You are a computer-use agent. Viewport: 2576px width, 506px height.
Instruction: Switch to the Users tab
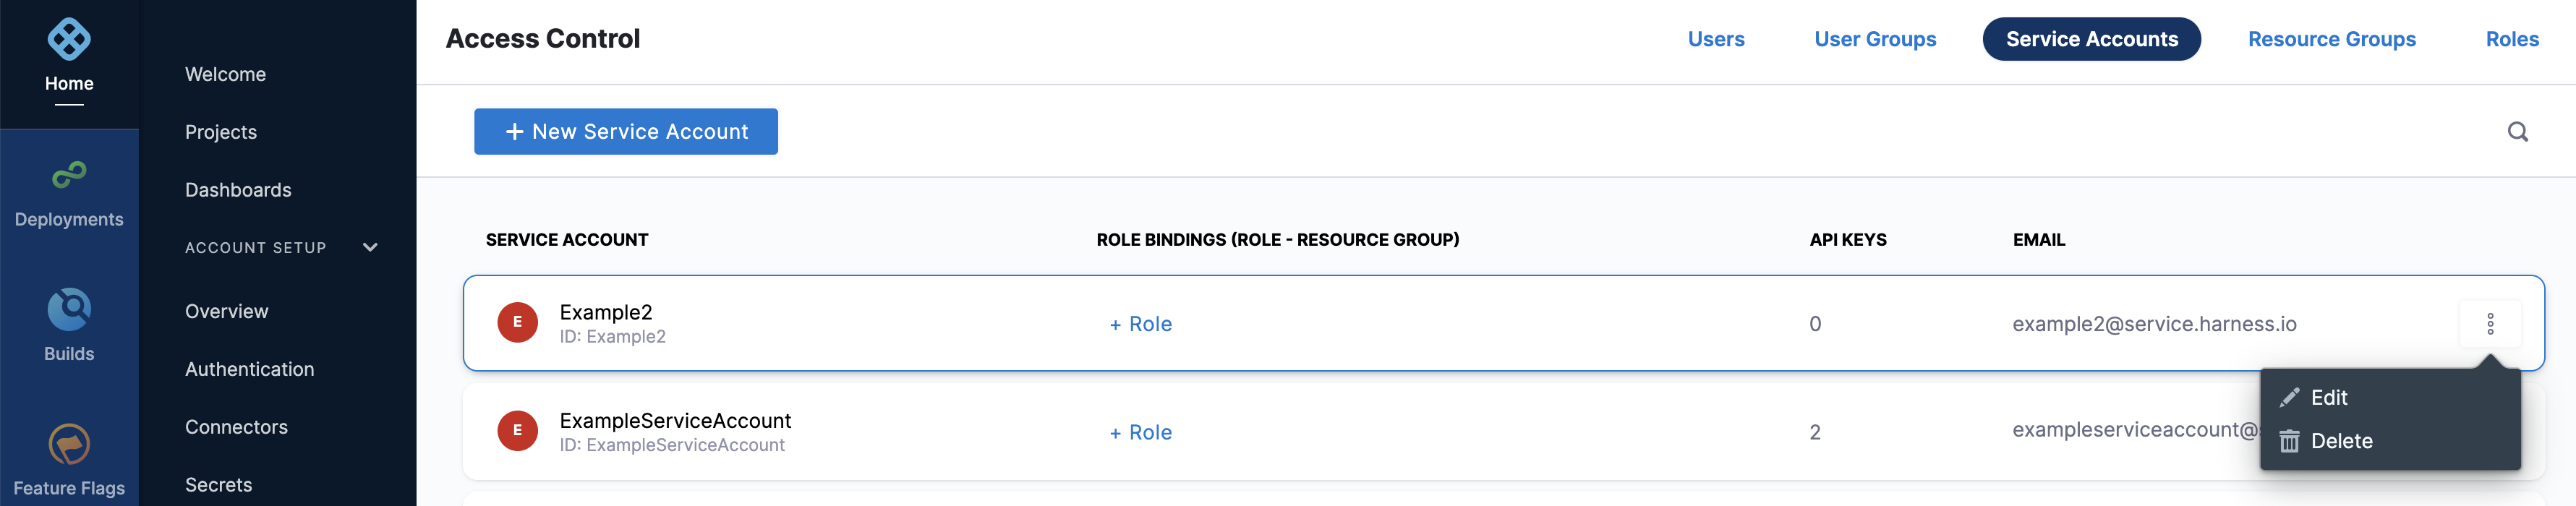[x=1716, y=39]
